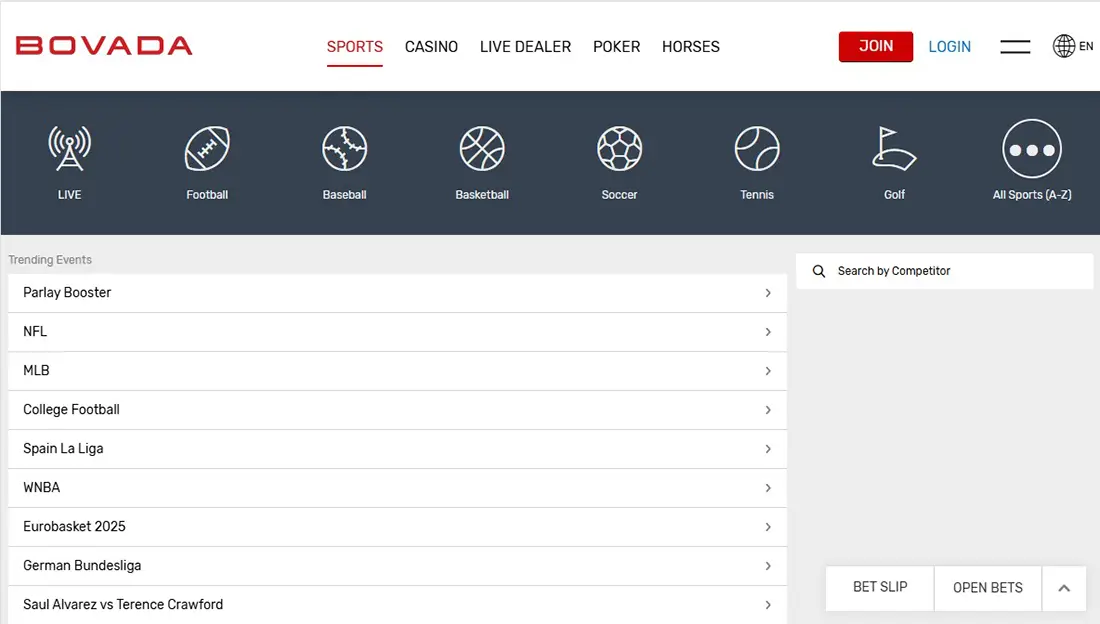This screenshot has height=624, width=1100.
Task: Select the Baseball sport icon
Action: 345,149
